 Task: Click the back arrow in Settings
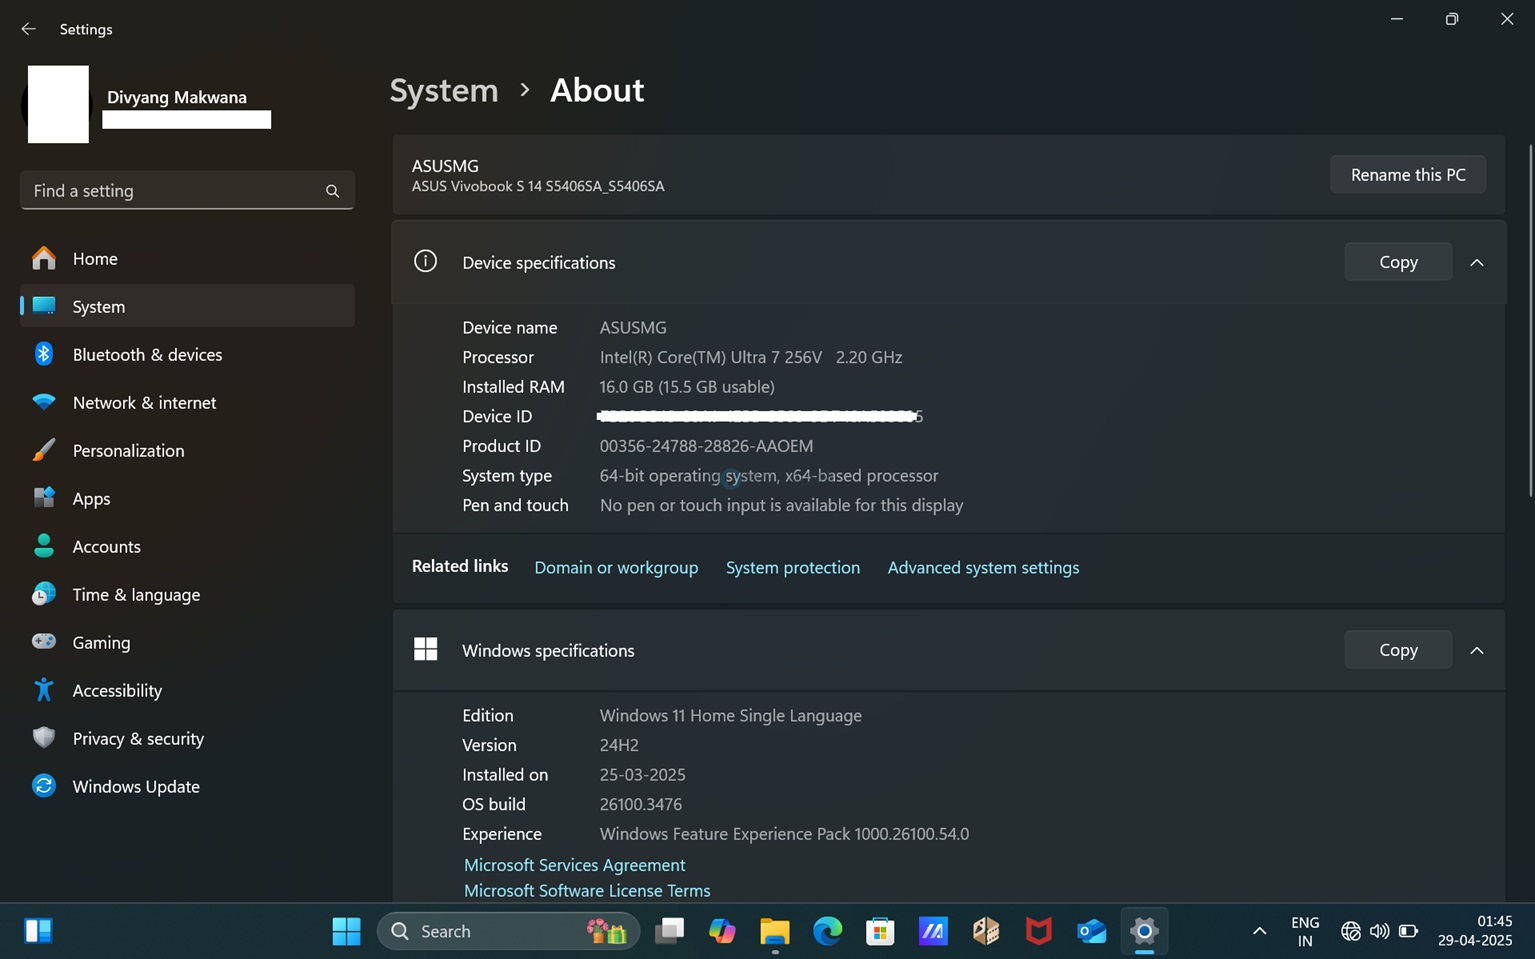coord(28,29)
